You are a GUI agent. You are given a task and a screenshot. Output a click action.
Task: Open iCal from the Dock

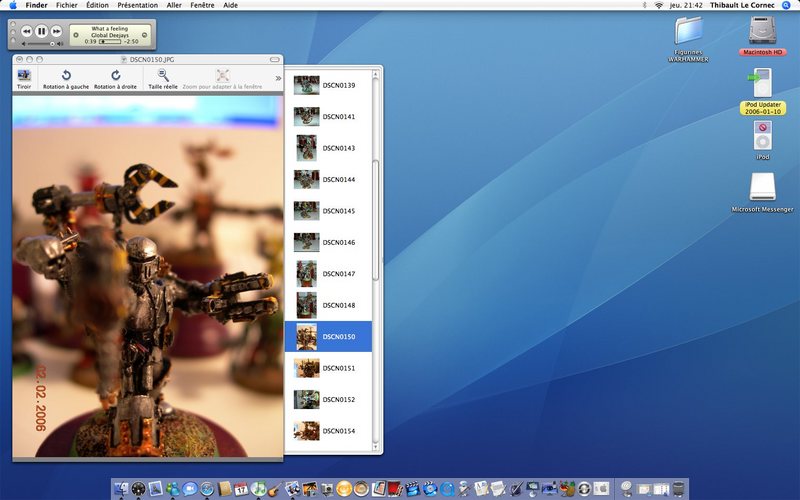(241, 488)
